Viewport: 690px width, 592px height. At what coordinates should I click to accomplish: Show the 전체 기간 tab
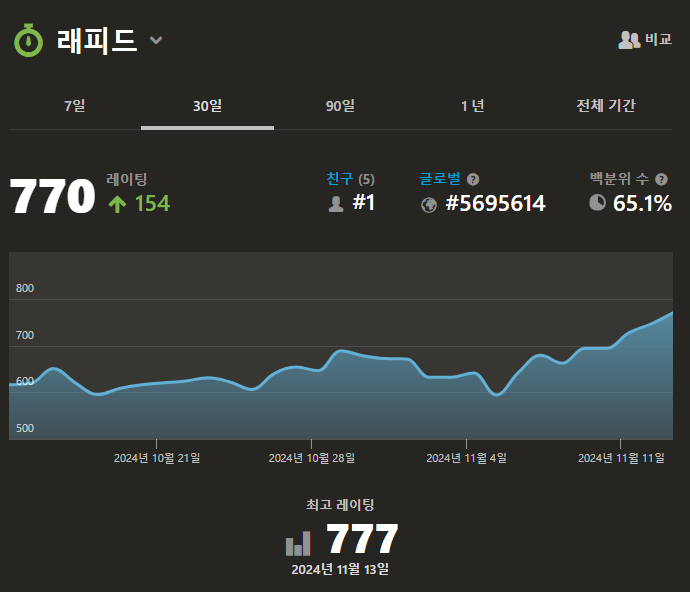[606, 106]
